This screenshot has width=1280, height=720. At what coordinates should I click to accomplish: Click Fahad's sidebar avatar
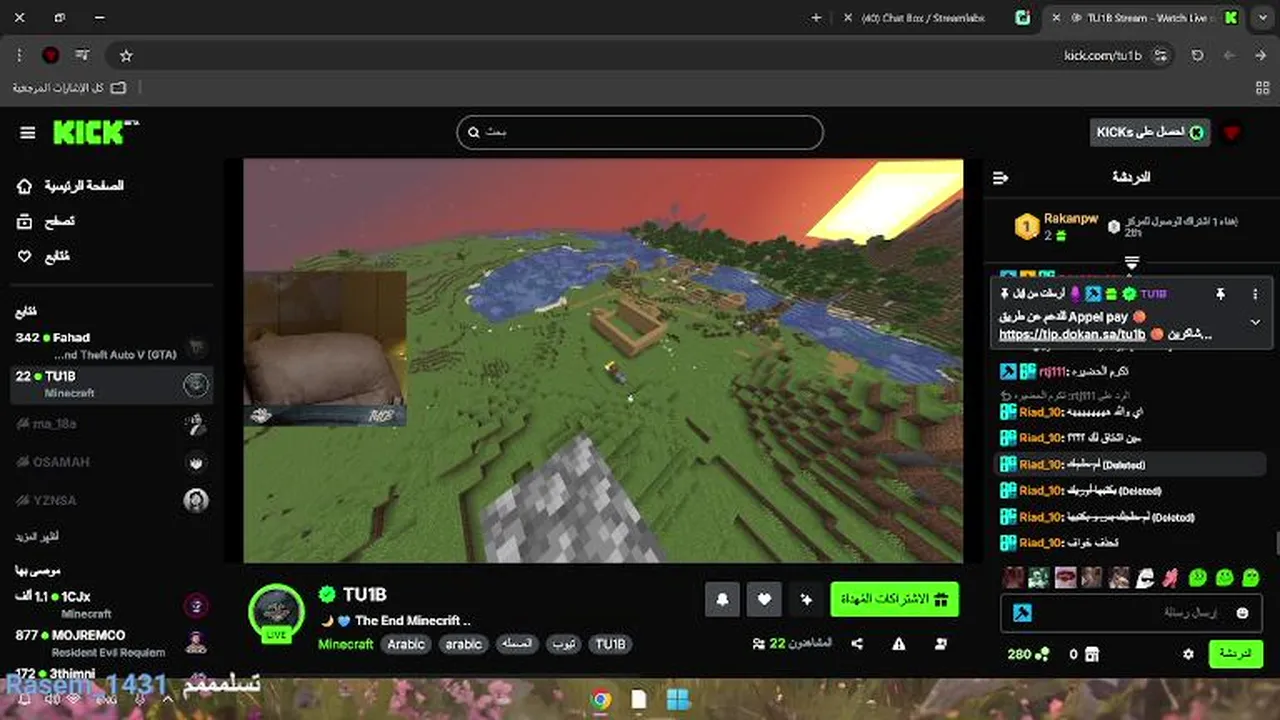197,346
